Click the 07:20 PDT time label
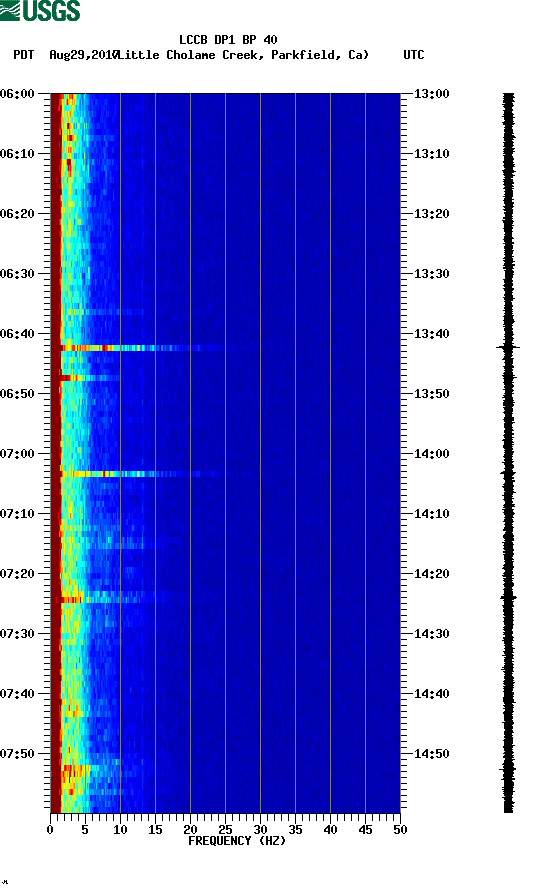The image size is (552, 893). click(18, 574)
